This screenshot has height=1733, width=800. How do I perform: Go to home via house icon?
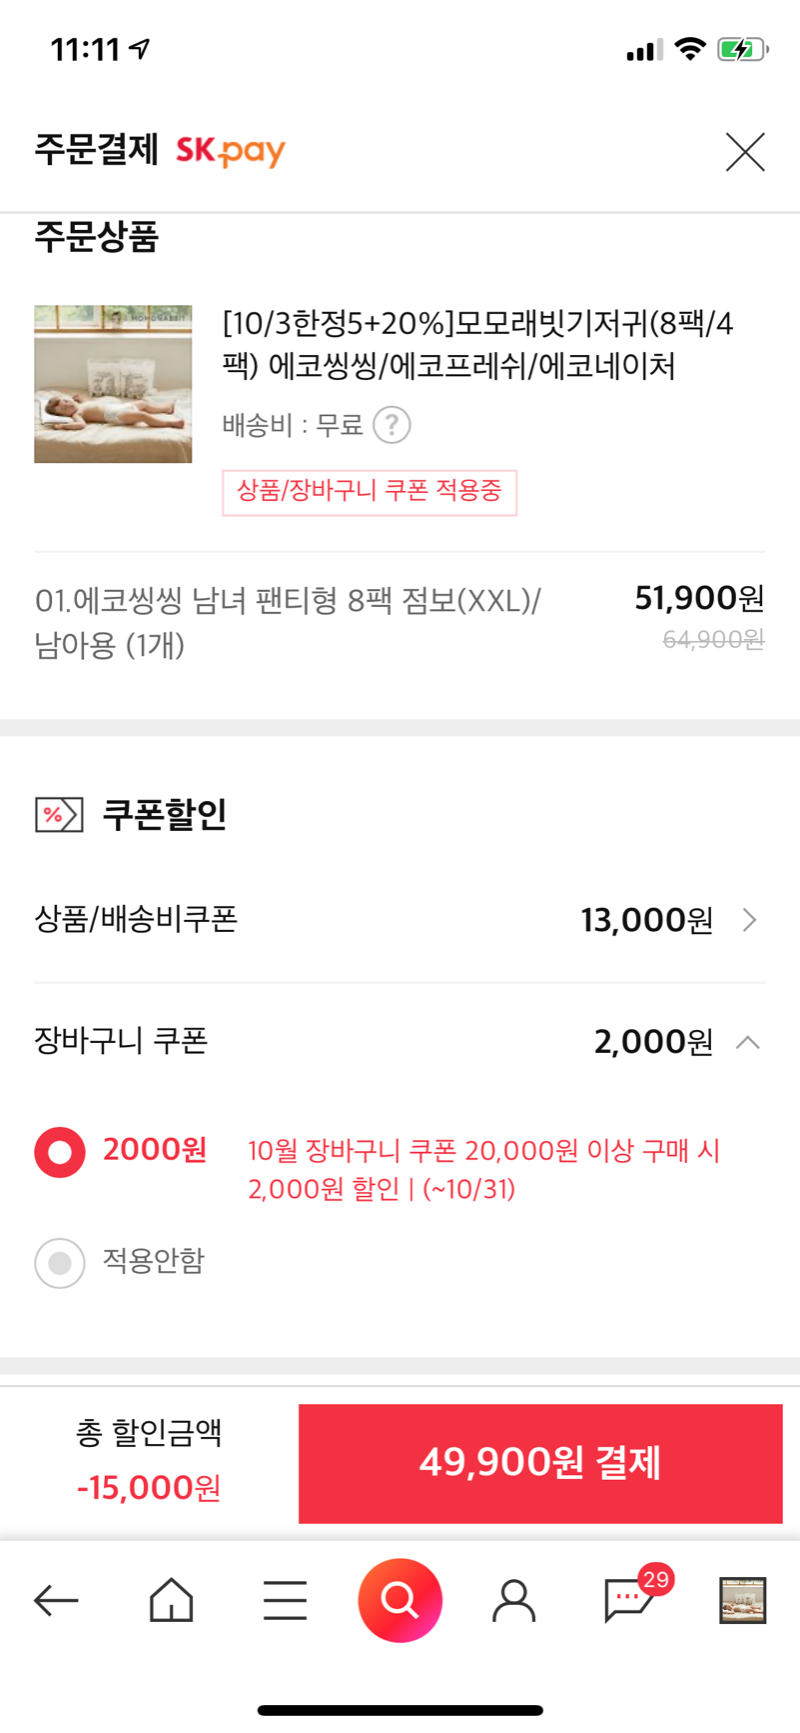[171, 1600]
